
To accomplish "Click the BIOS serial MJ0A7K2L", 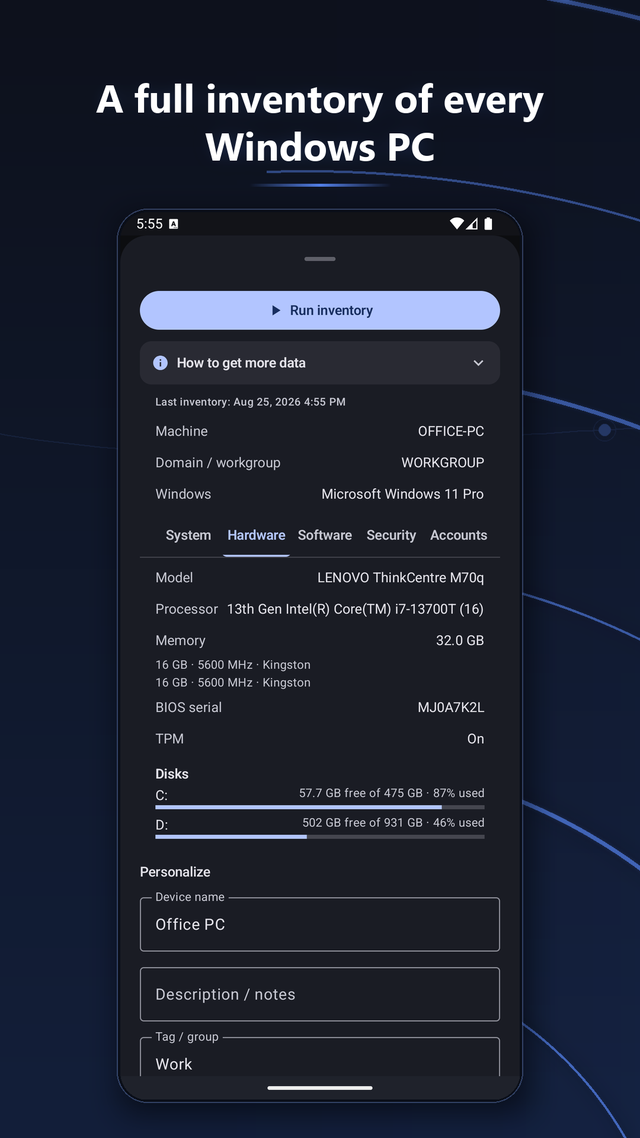I will pyautogui.click(x=451, y=708).
